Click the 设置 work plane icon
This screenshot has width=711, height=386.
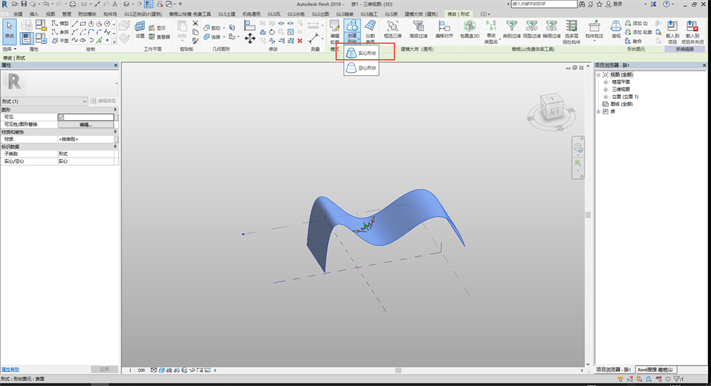[140, 30]
